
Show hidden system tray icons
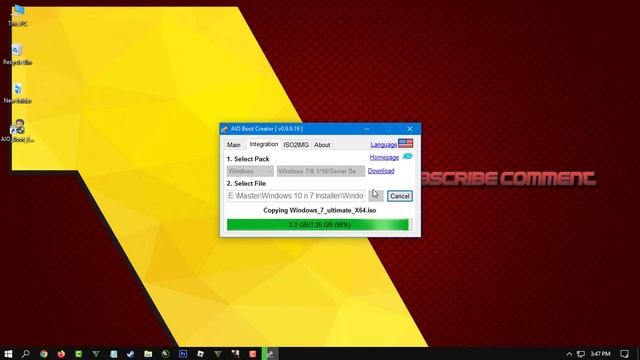coord(569,354)
